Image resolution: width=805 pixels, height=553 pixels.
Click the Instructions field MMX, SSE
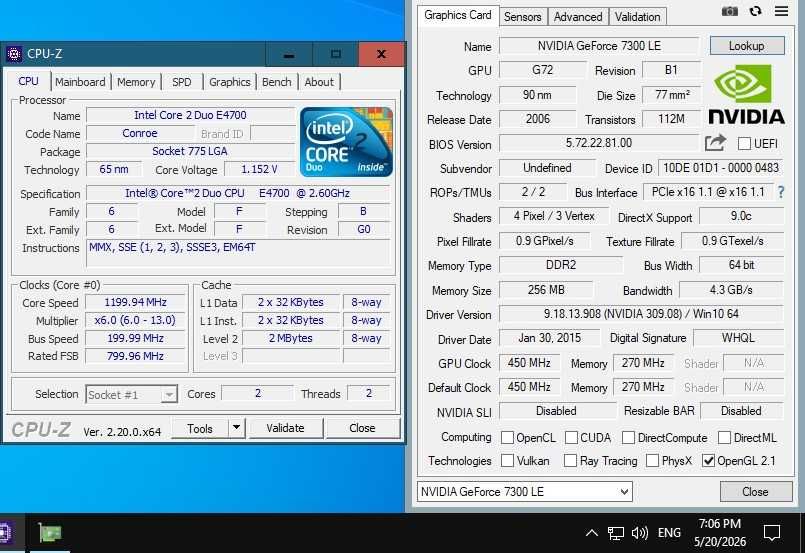click(240, 253)
